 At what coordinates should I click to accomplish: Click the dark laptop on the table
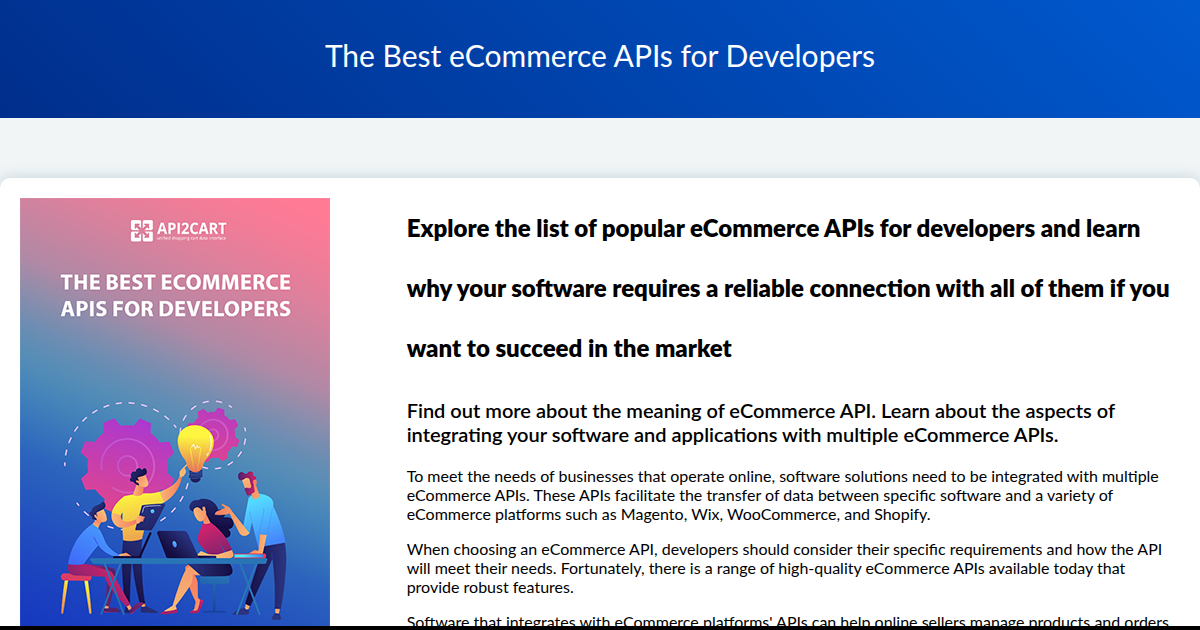pos(179,544)
